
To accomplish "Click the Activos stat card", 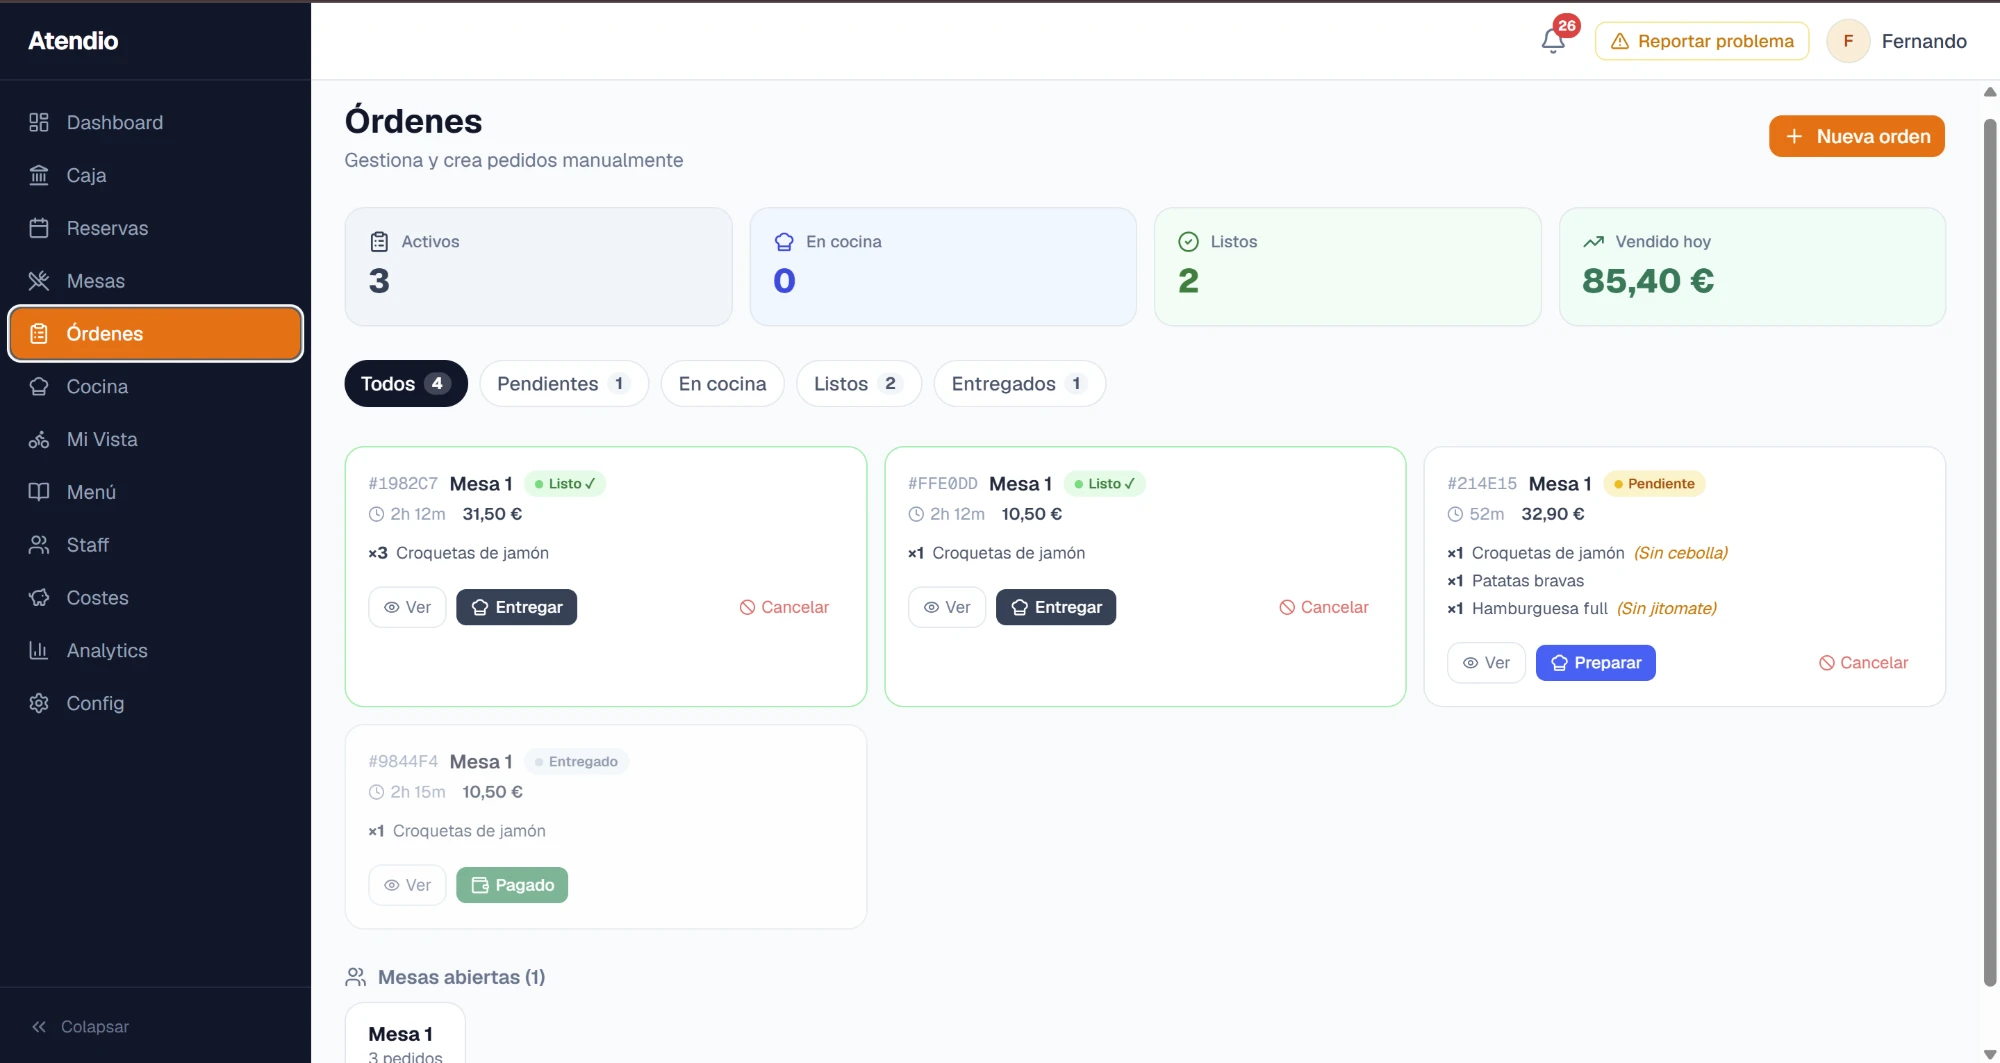I will pyautogui.click(x=538, y=266).
